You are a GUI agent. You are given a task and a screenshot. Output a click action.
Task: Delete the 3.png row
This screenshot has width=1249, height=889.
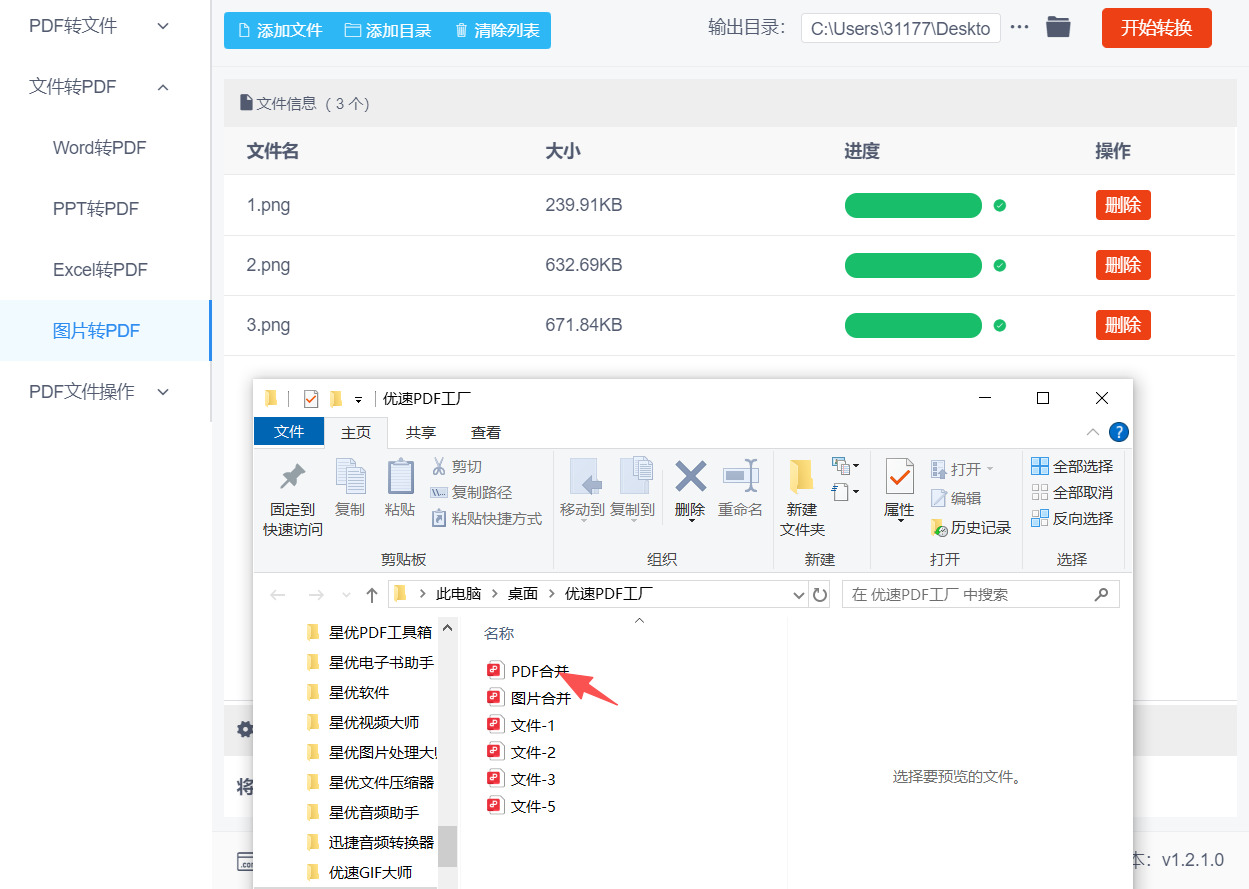[1123, 325]
